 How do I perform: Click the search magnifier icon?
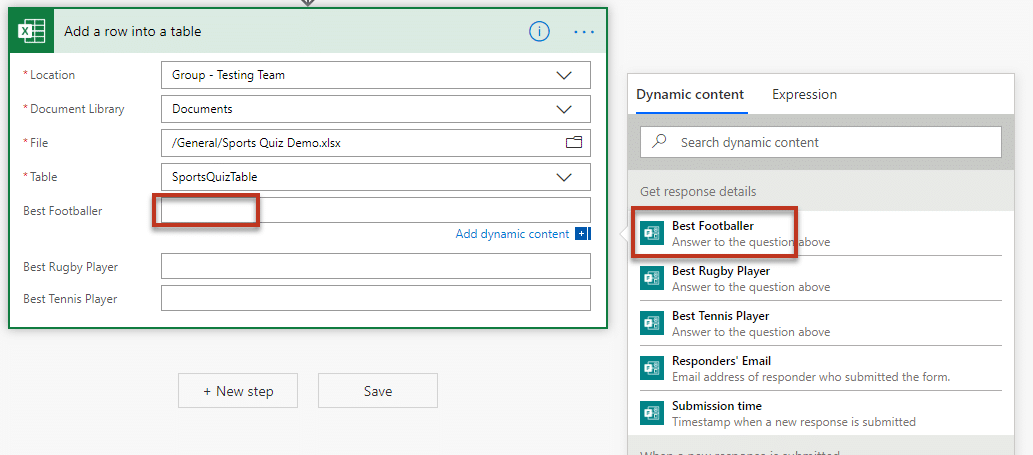pyautogui.click(x=660, y=142)
